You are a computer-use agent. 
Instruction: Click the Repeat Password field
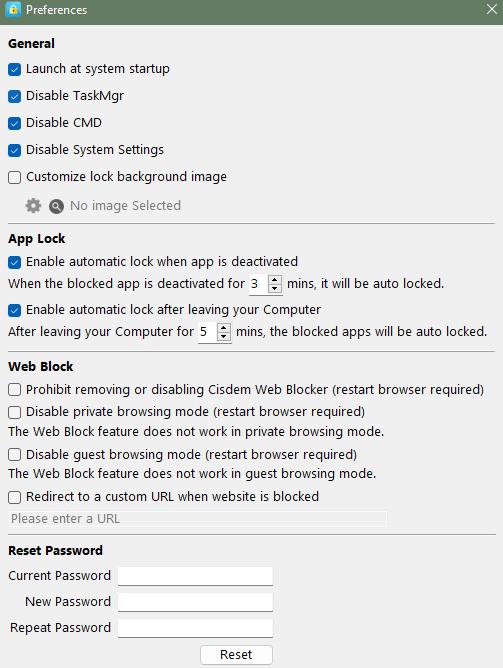pos(195,628)
